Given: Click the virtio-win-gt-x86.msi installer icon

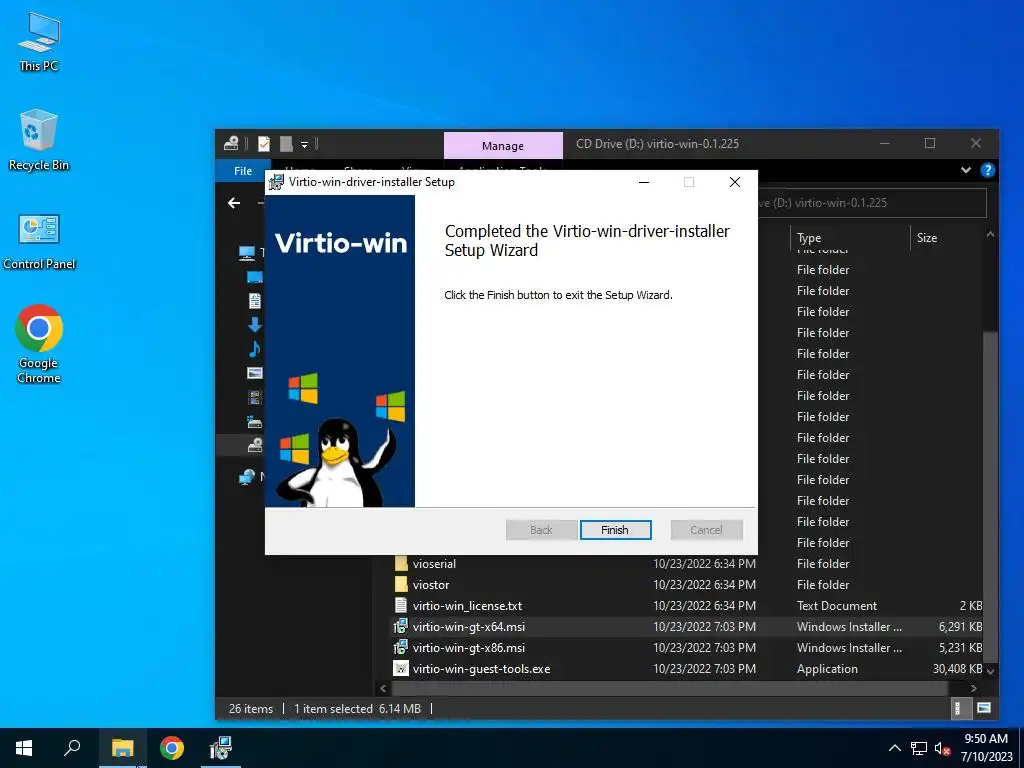Looking at the screenshot, I should pyautogui.click(x=400, y=647).
